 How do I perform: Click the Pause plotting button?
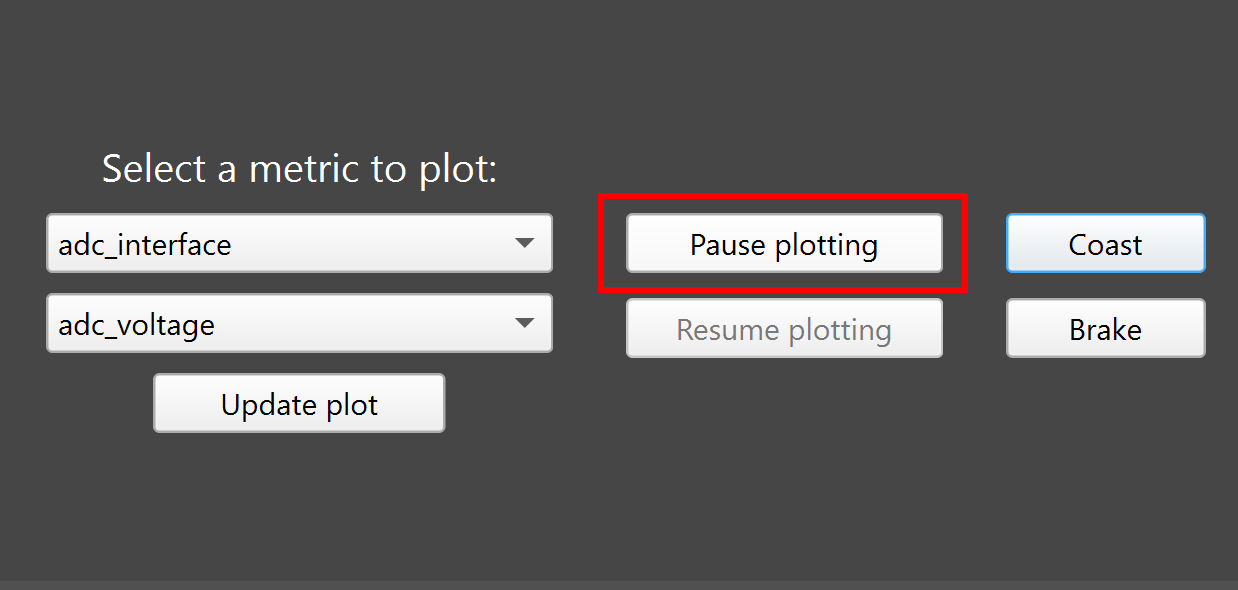784,243
